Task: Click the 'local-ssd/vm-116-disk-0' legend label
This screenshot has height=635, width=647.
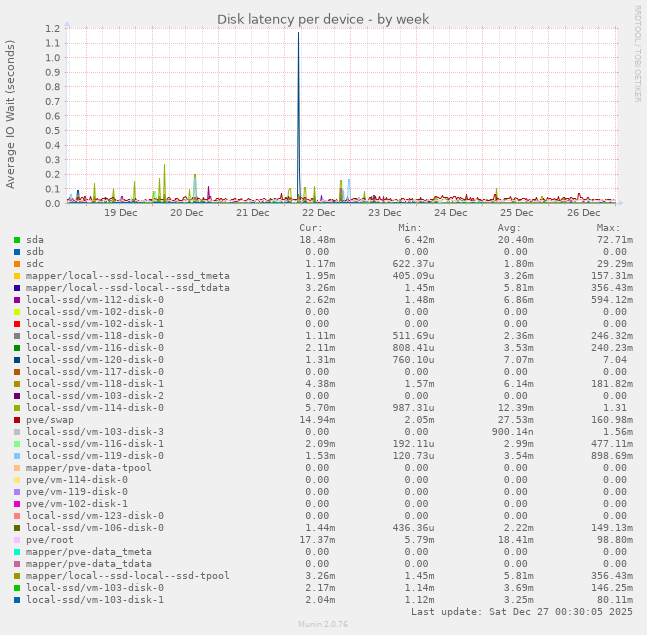Action: 95,348
